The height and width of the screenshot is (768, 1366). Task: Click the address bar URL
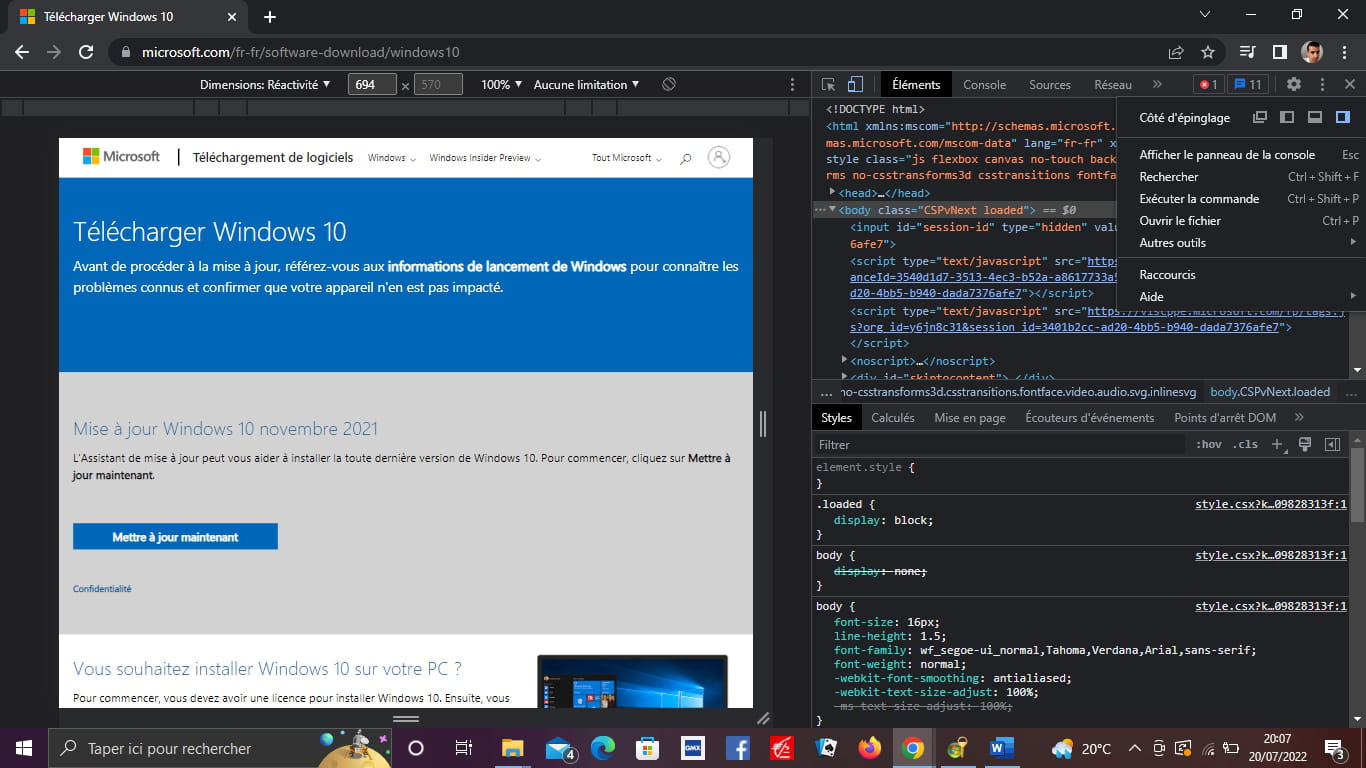(x=300, y=52)
